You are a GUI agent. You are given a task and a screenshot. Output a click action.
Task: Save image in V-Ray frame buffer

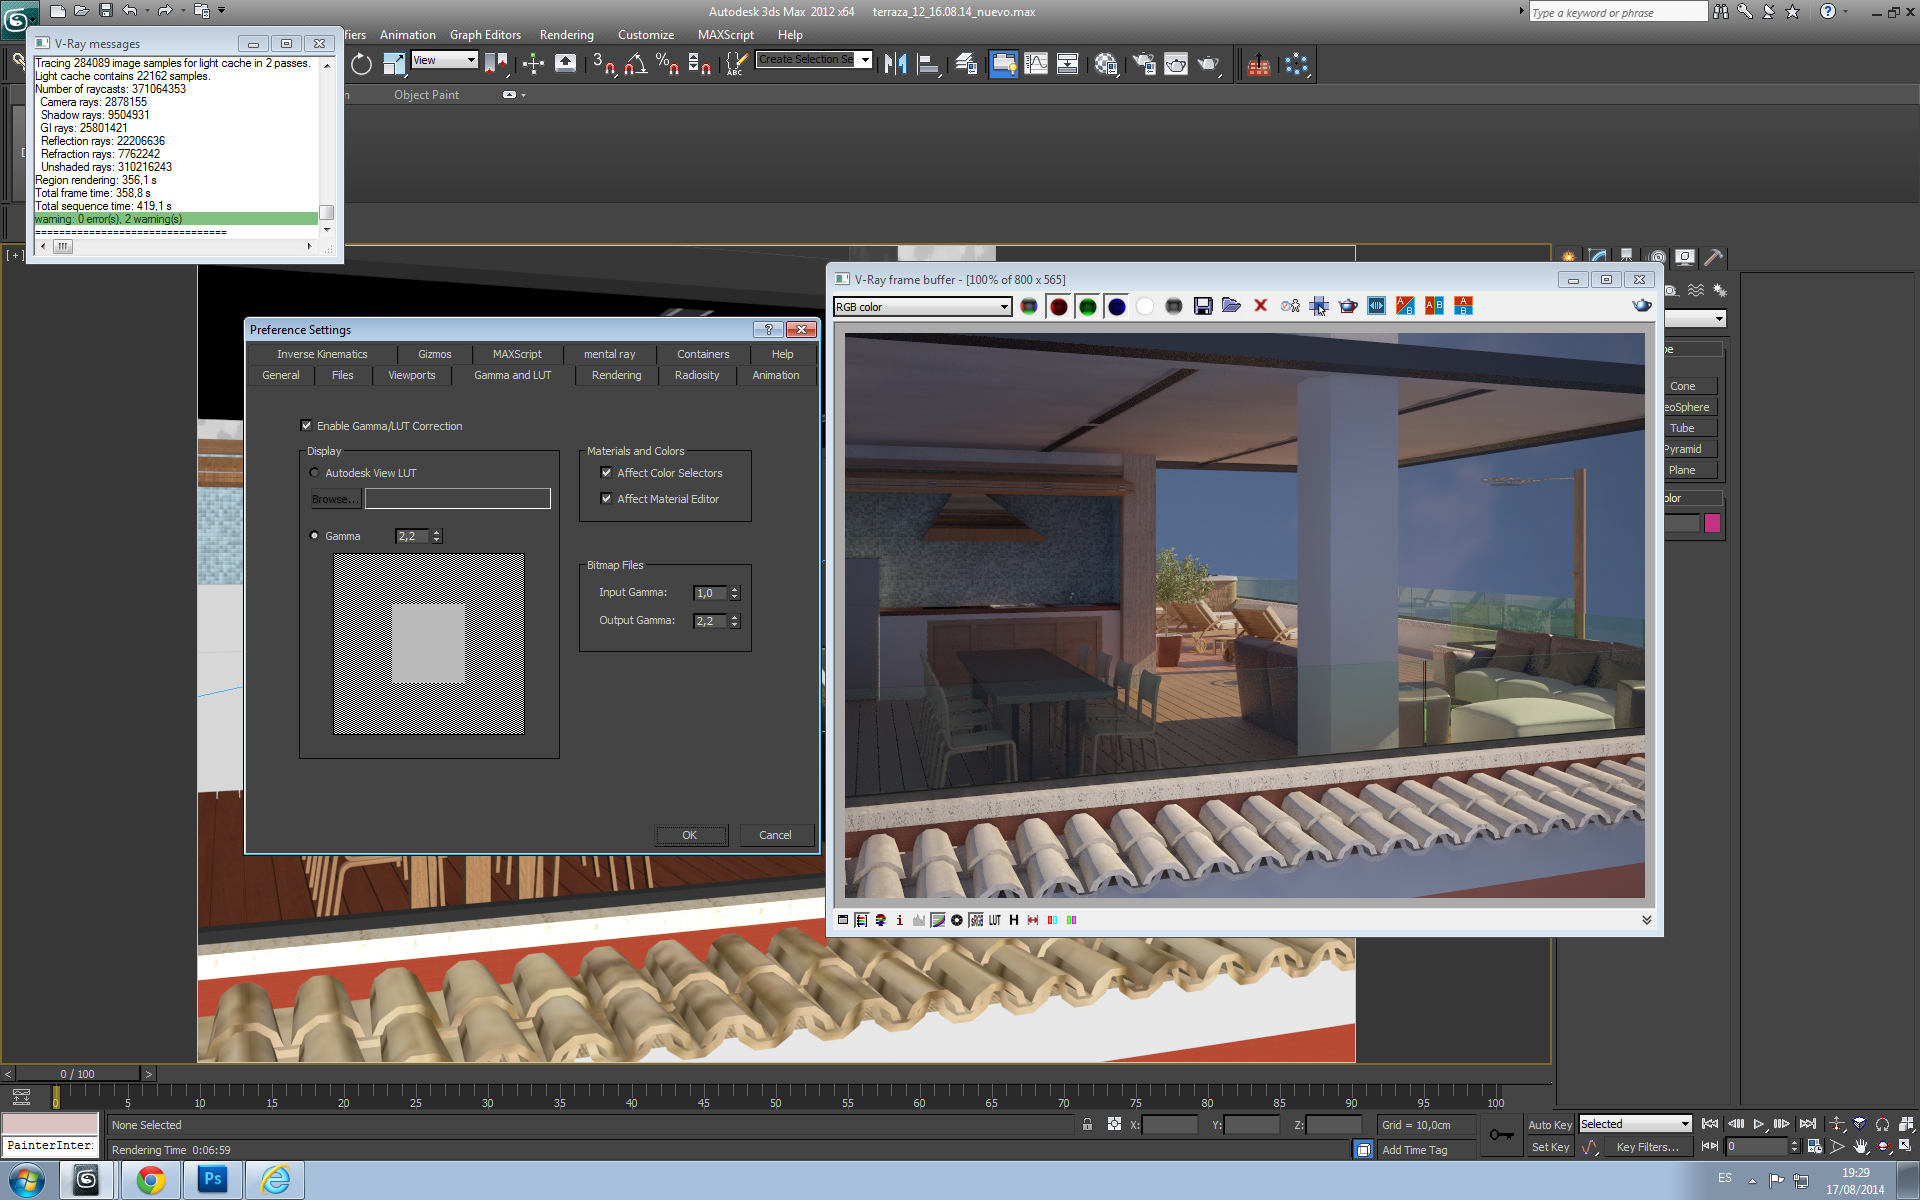click(x=1203, y=306)
